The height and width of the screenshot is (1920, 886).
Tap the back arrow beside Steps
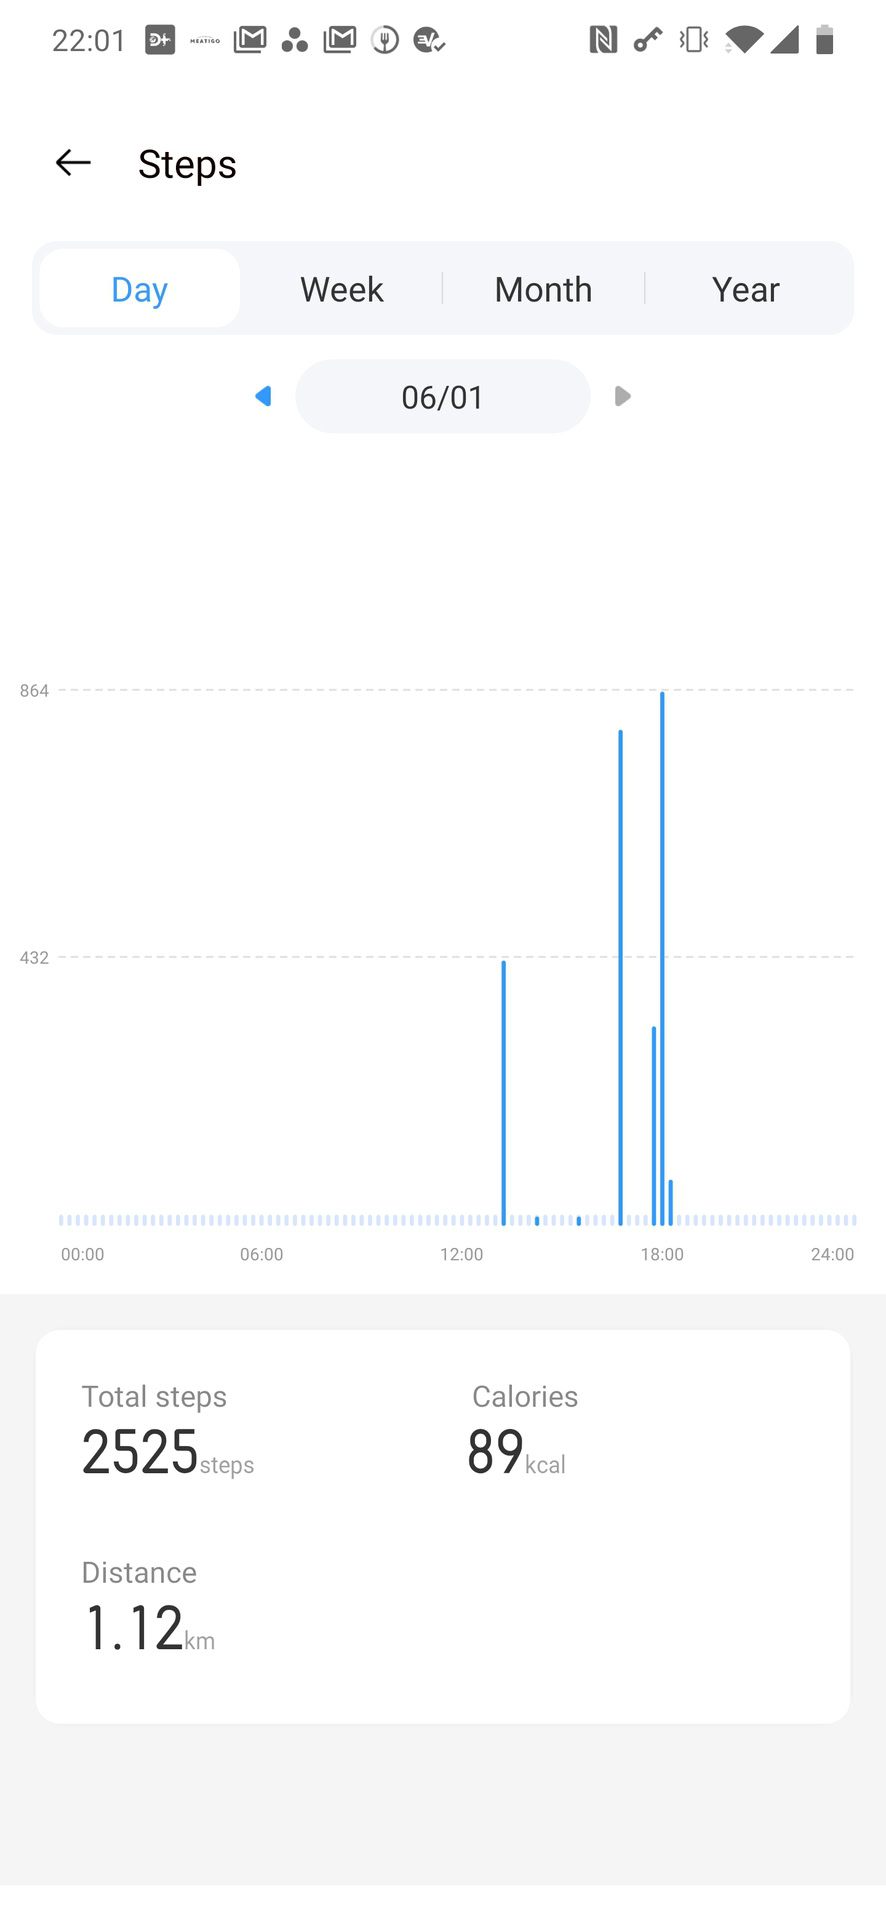coord(73,163)
